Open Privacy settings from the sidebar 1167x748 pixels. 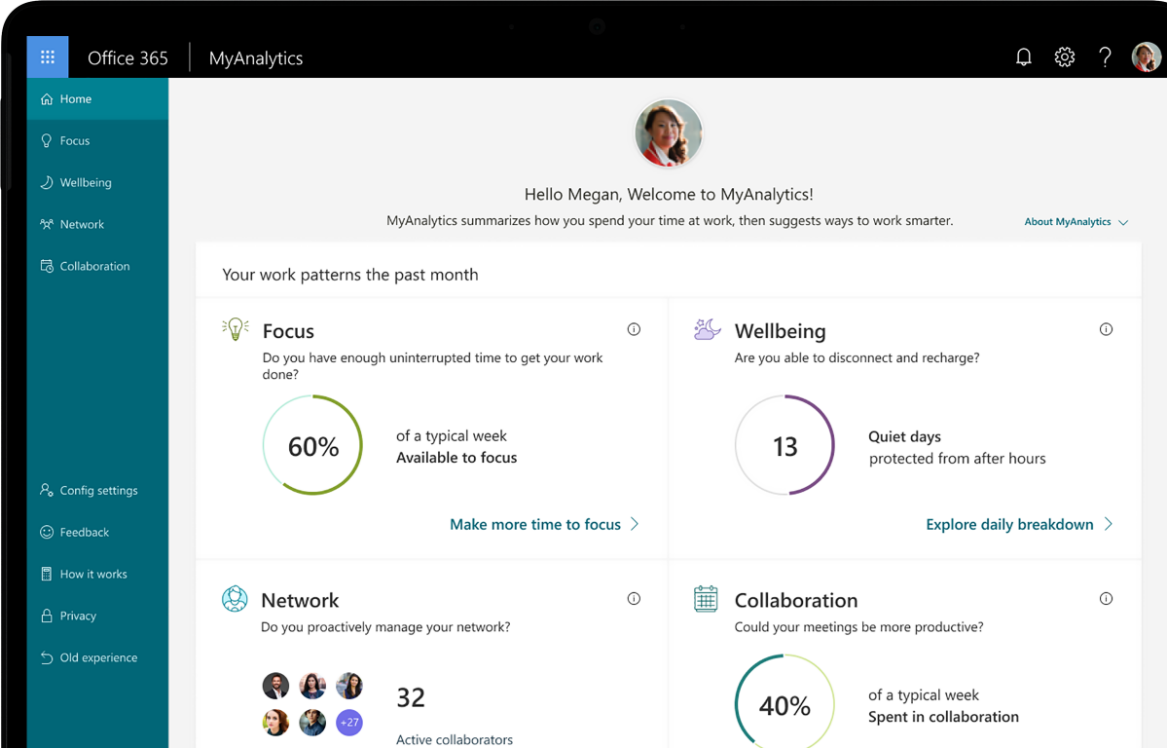tap(78, 616)
